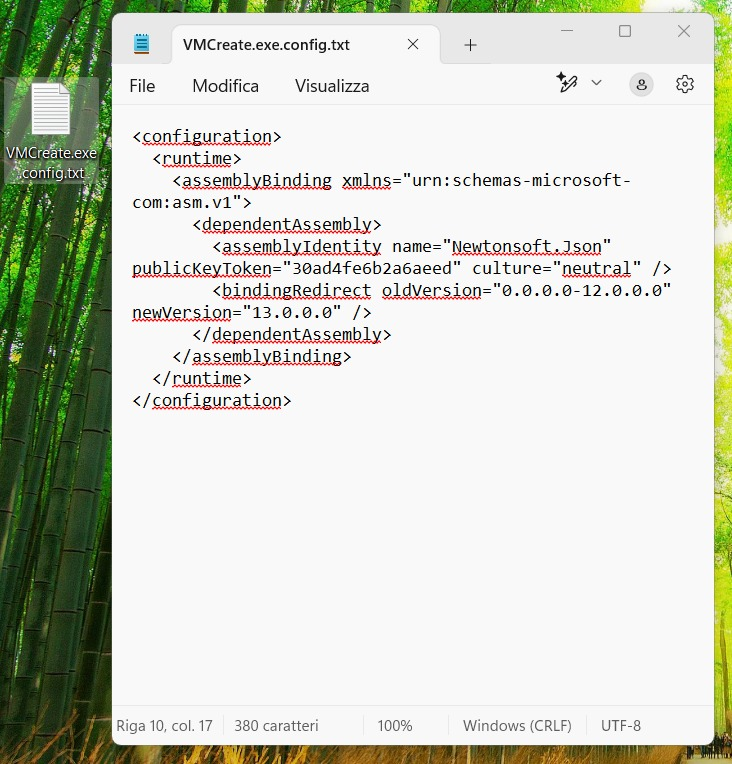Click the assemblyIdentity element name
The width and height of the screenshot is (732, 764).
[301, 246]
